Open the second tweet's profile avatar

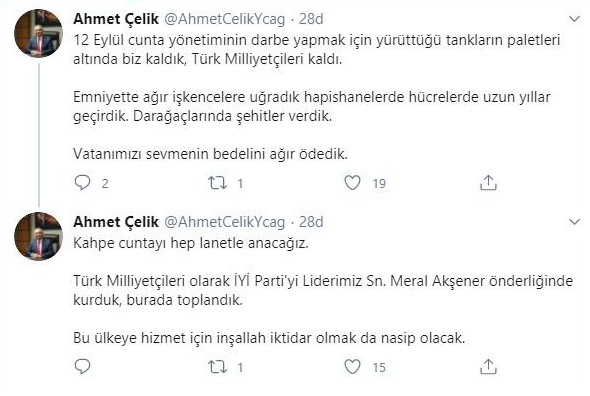pos(38,236)
